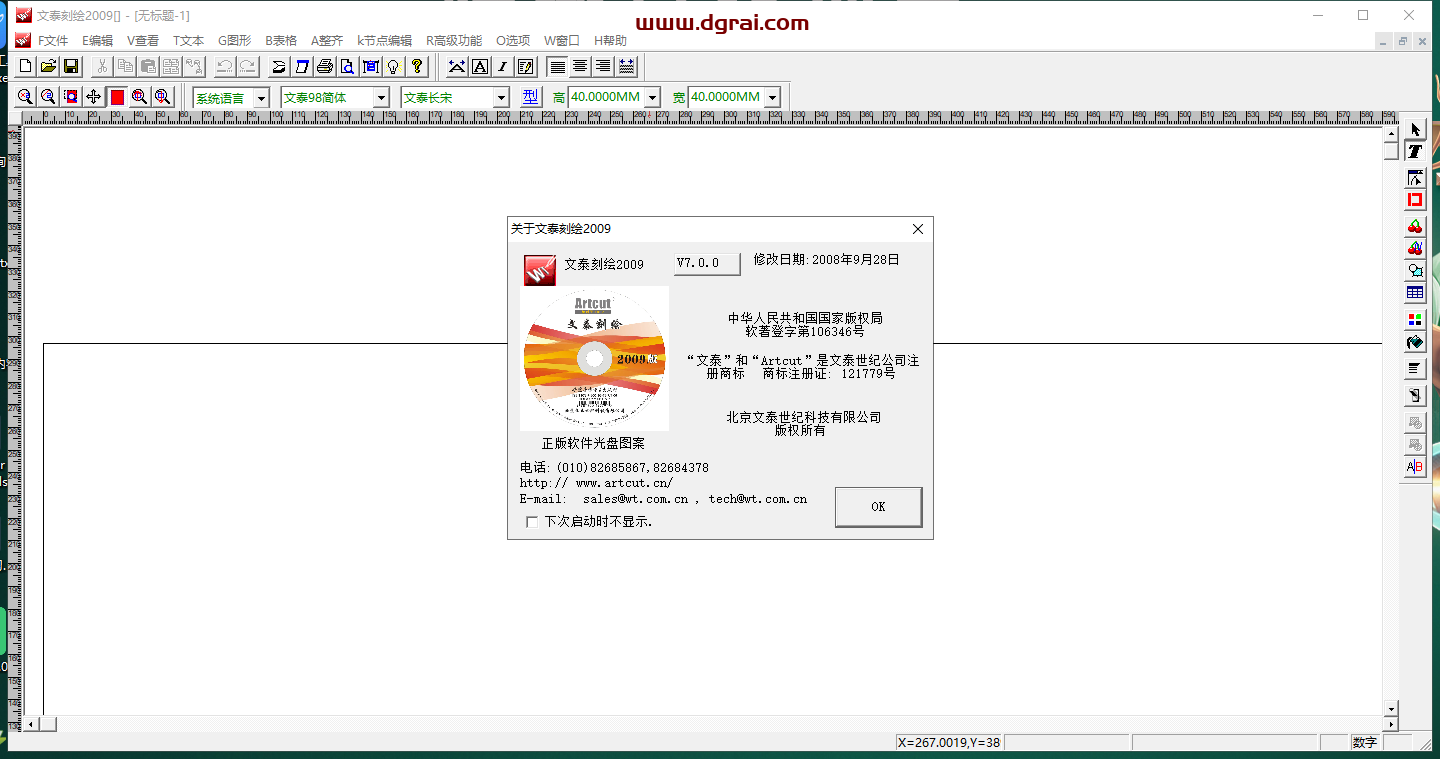Screen dimensions: 1440x759
Task: Open the 文泰长宋 font dropdown
Action: point(501,98)
